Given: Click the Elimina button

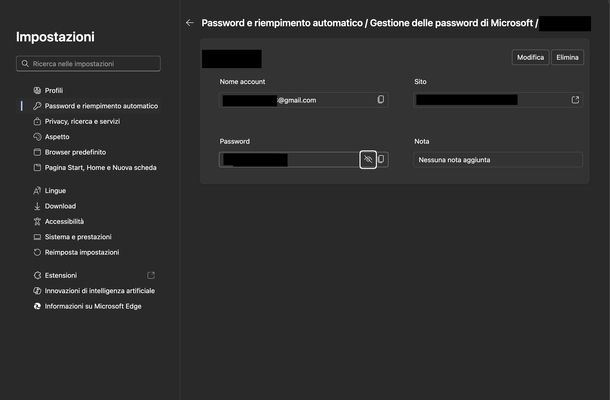Looking at the screenshot, I should (567, 57).
